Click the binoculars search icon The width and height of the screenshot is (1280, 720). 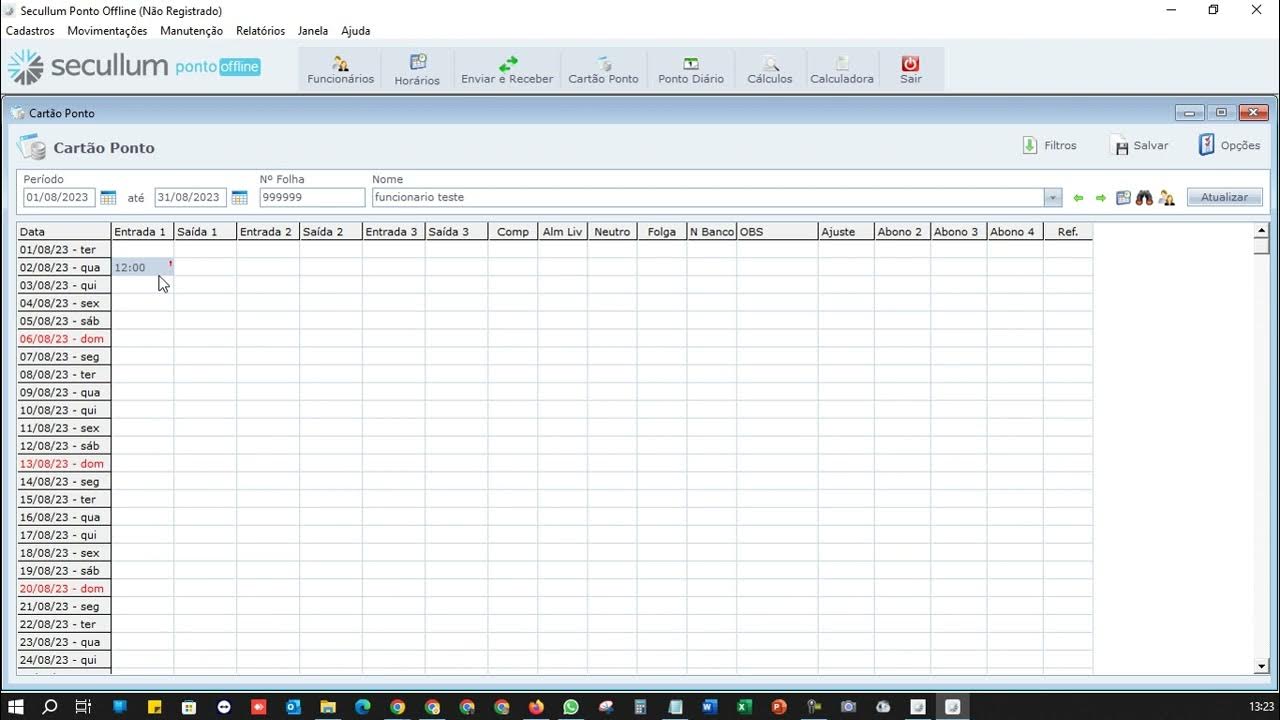coord(1144,198)
